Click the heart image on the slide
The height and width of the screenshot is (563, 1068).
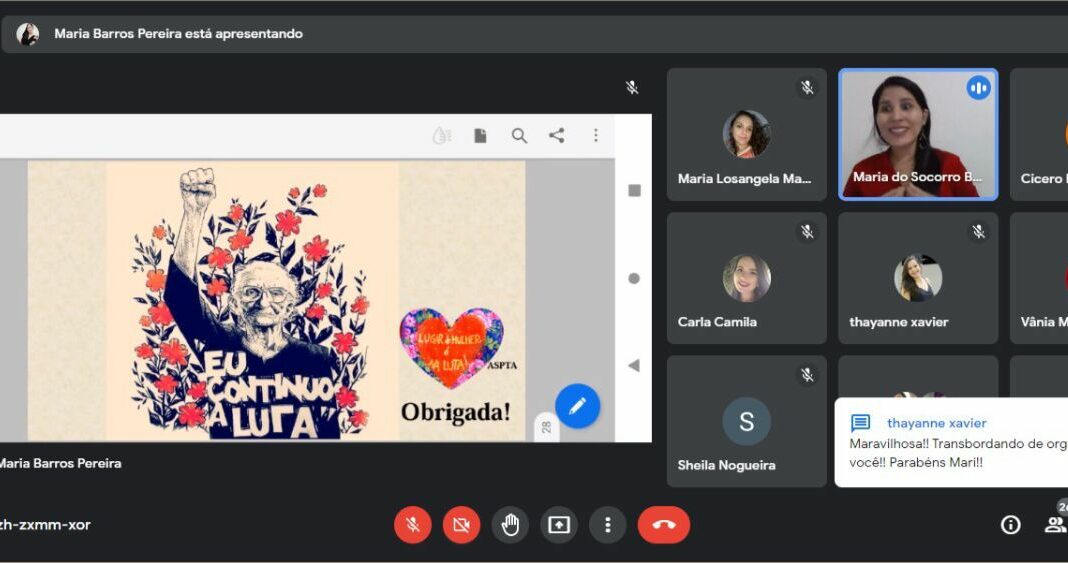452,347
